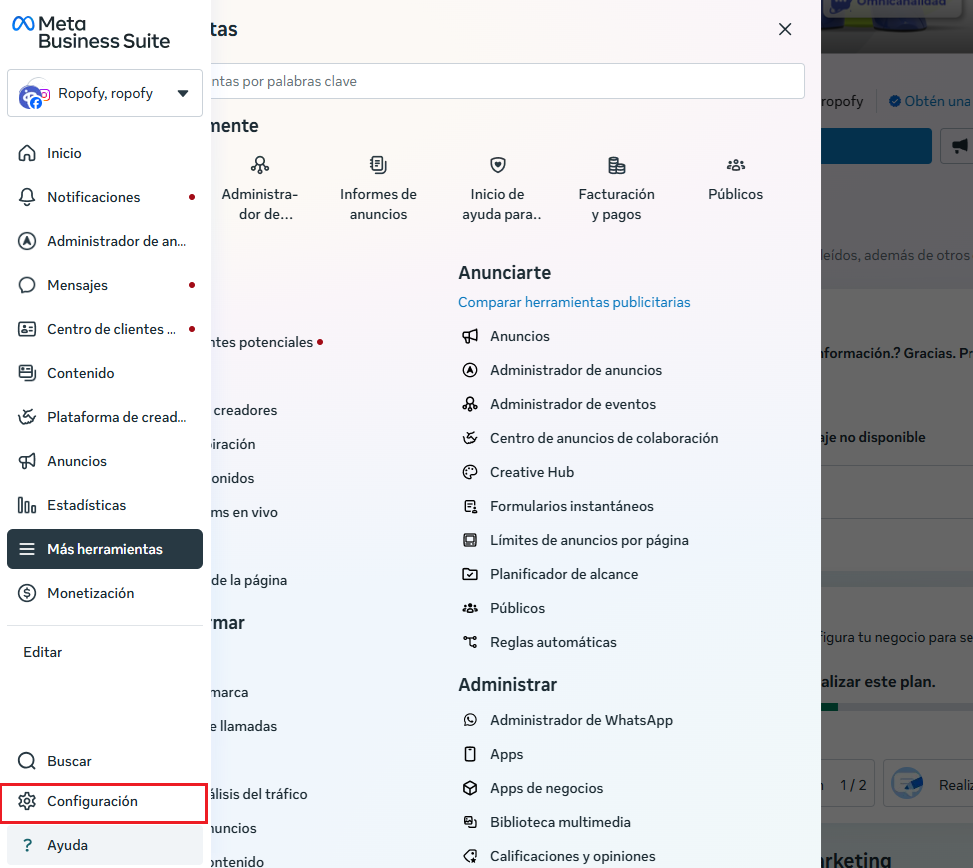Open Públicos shortcut tile at top
Image resolution: width=973 pixels, height=868 pixels.
click(736, 180)
